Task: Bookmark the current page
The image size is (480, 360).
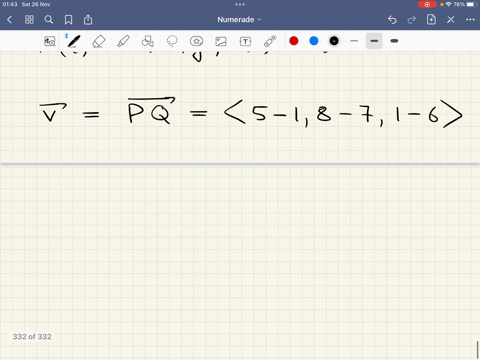Action: click(68, 20)
